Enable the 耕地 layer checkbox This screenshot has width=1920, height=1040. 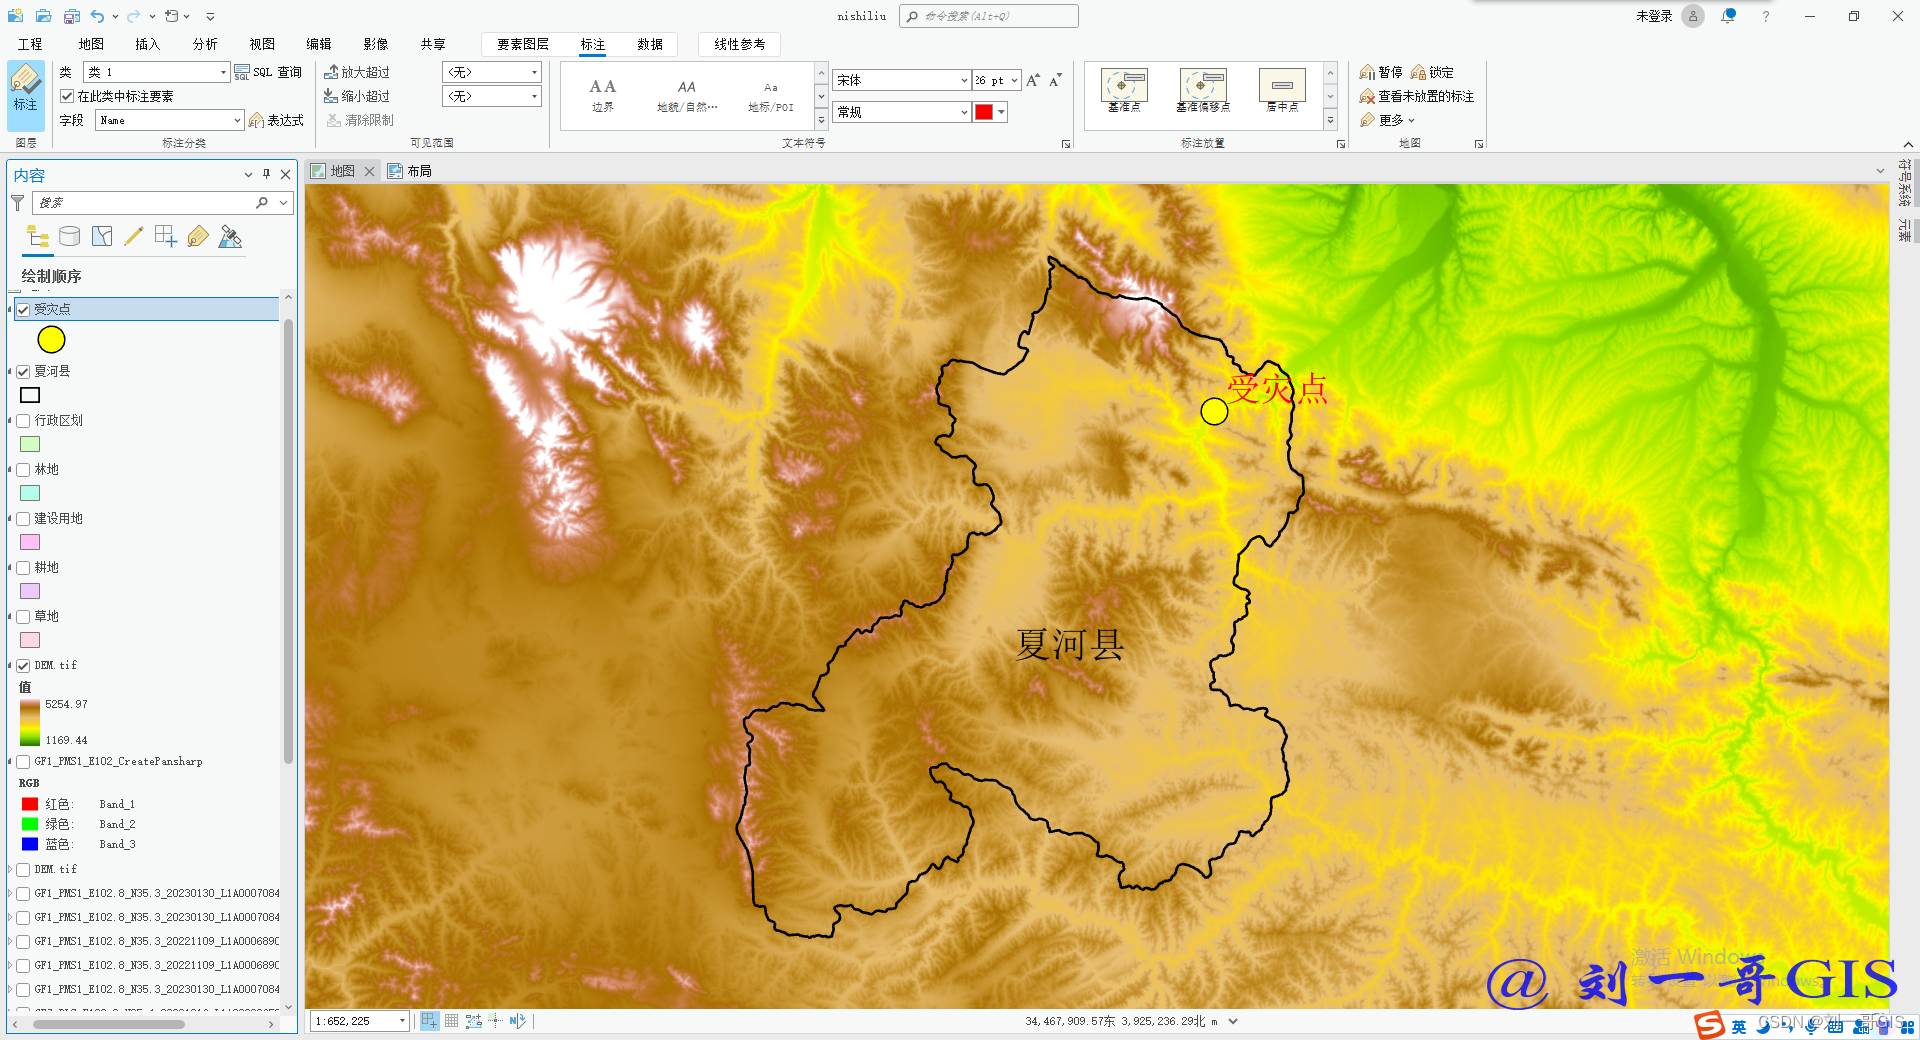(x=23, y=567)
